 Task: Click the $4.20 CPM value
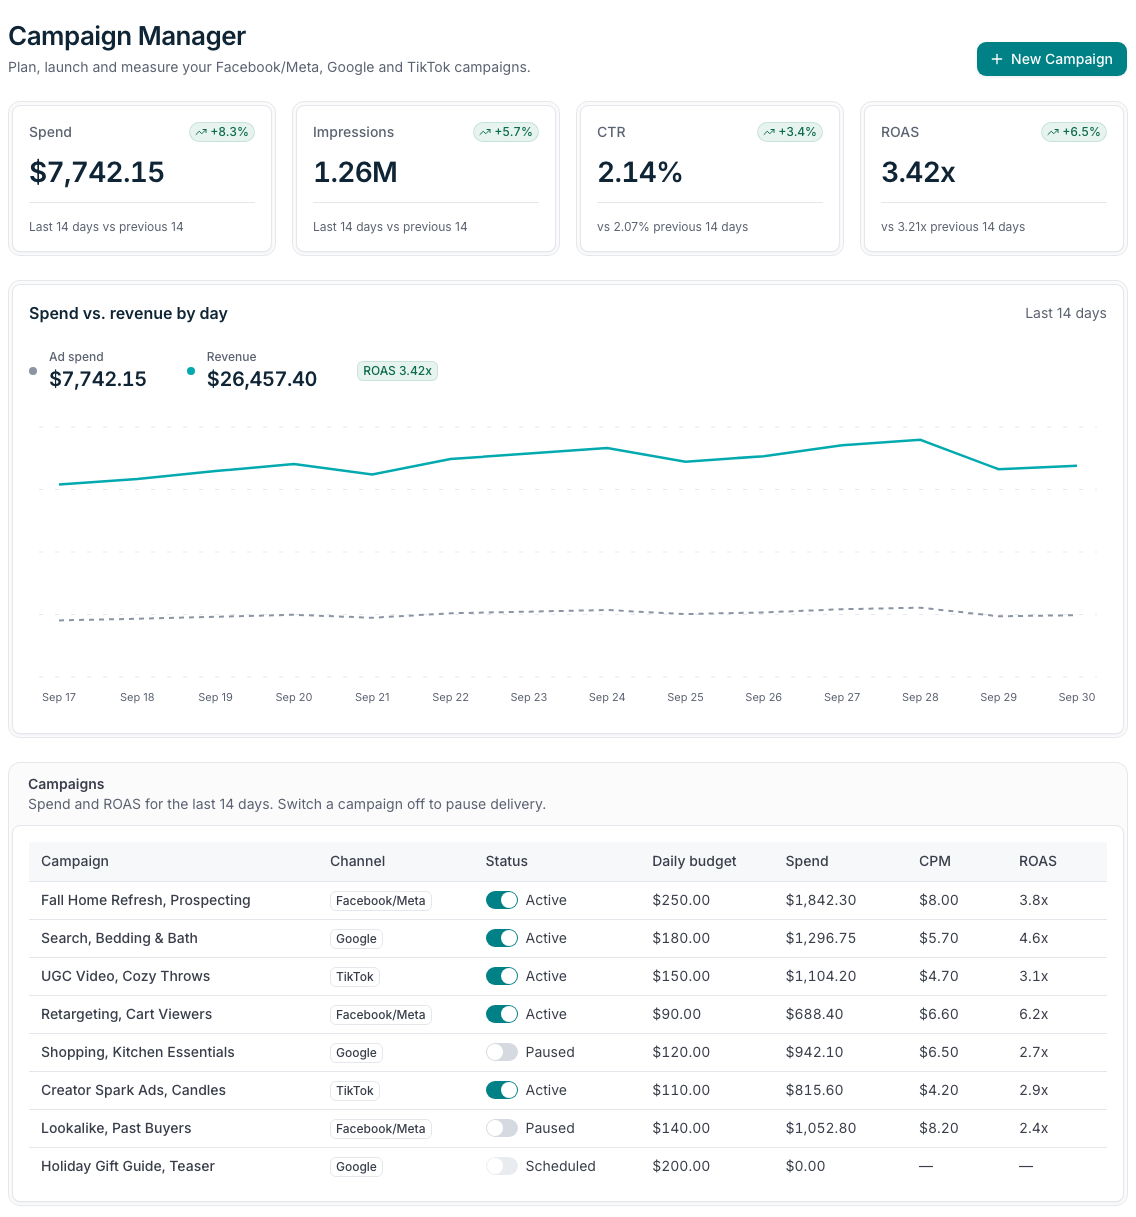tap(939, 1090)
